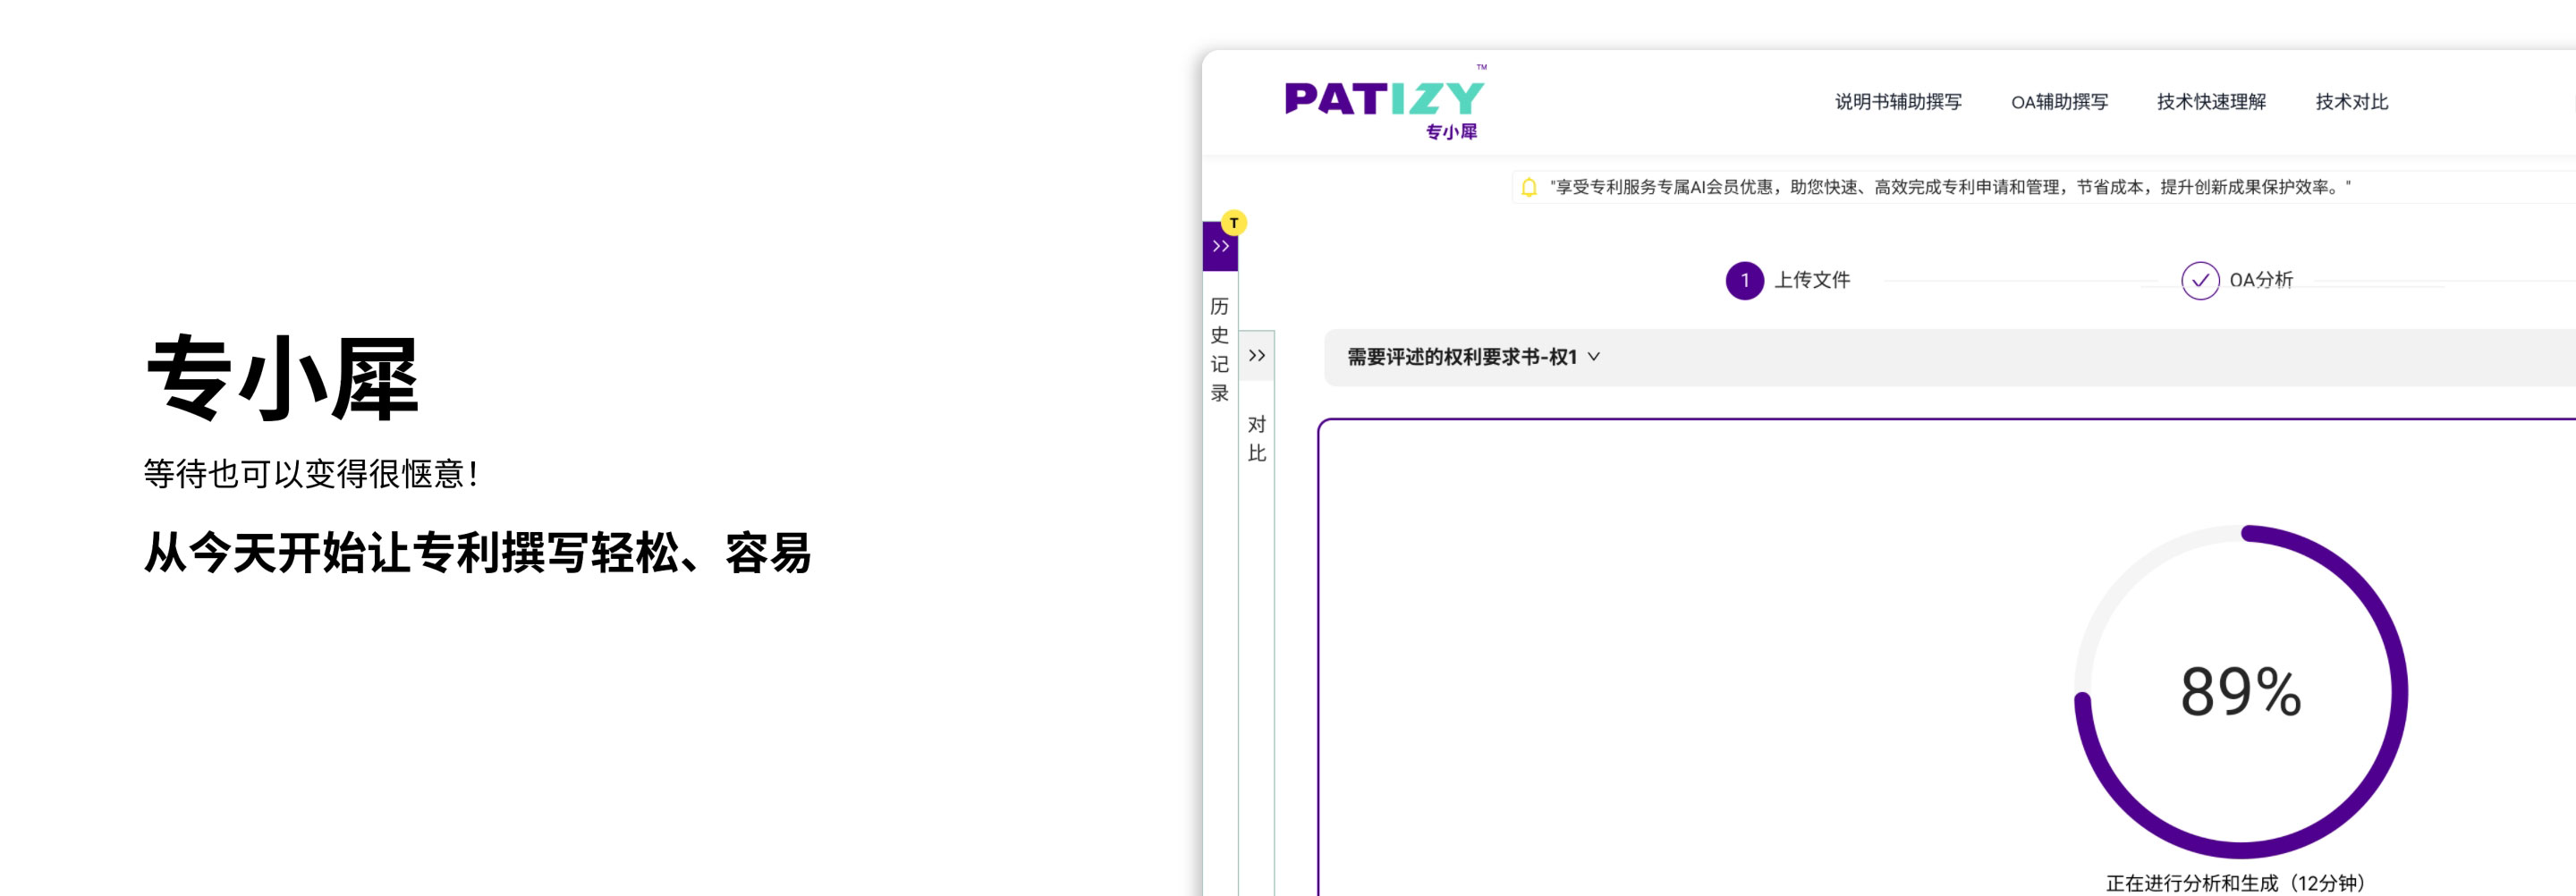The width and height of the screenshot is (2576, 896).
Task: Click the step 1 number circle
Action: click(x=1744, y=281)
